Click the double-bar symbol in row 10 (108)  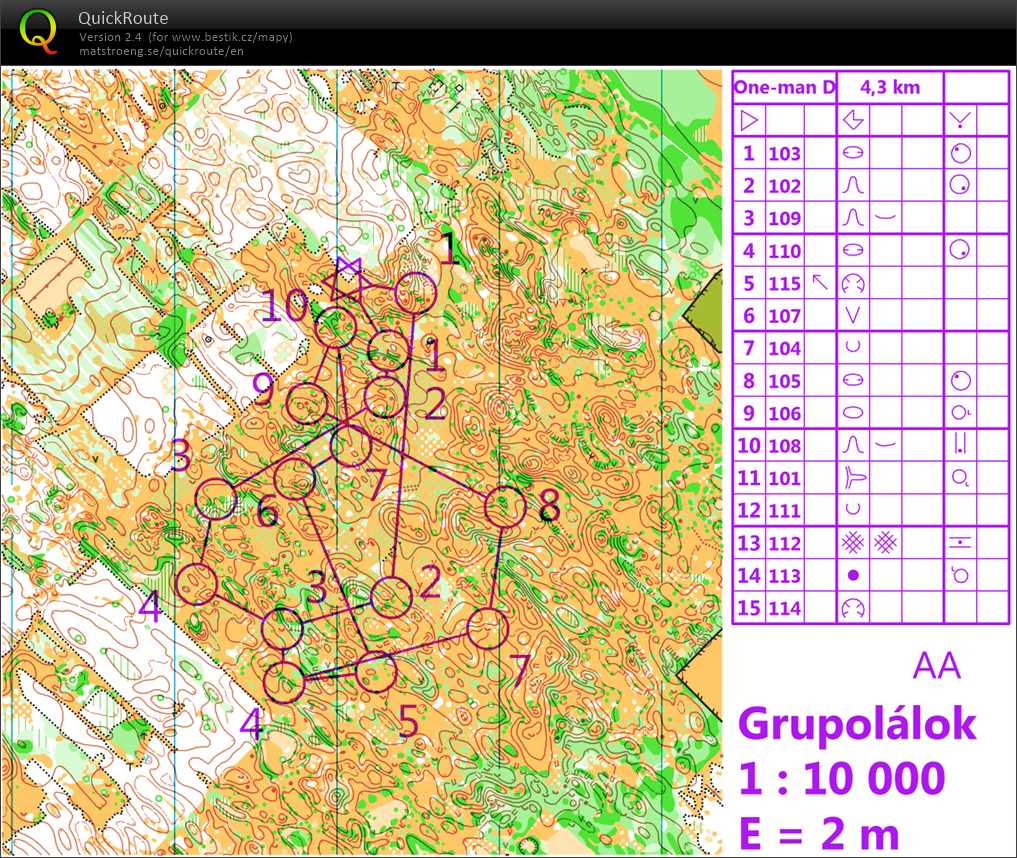960,445
